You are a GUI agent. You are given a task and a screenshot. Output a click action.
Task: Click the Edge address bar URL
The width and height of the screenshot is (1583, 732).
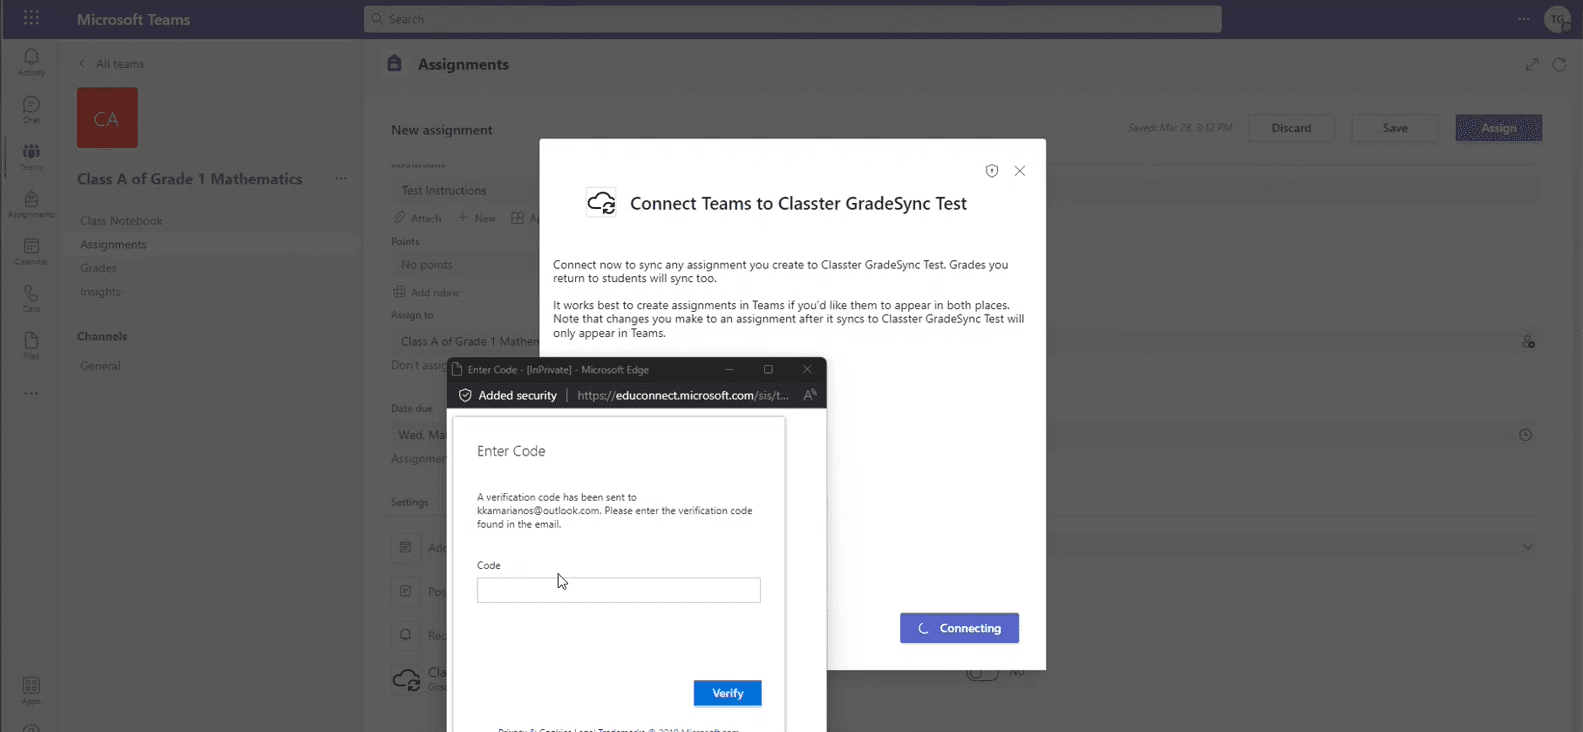[x=683, y=395]
